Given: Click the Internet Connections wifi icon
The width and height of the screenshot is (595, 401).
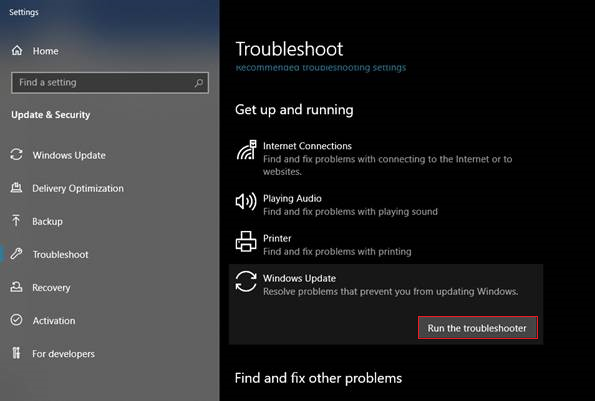Looking at the screenshot, I should (246, 150).
